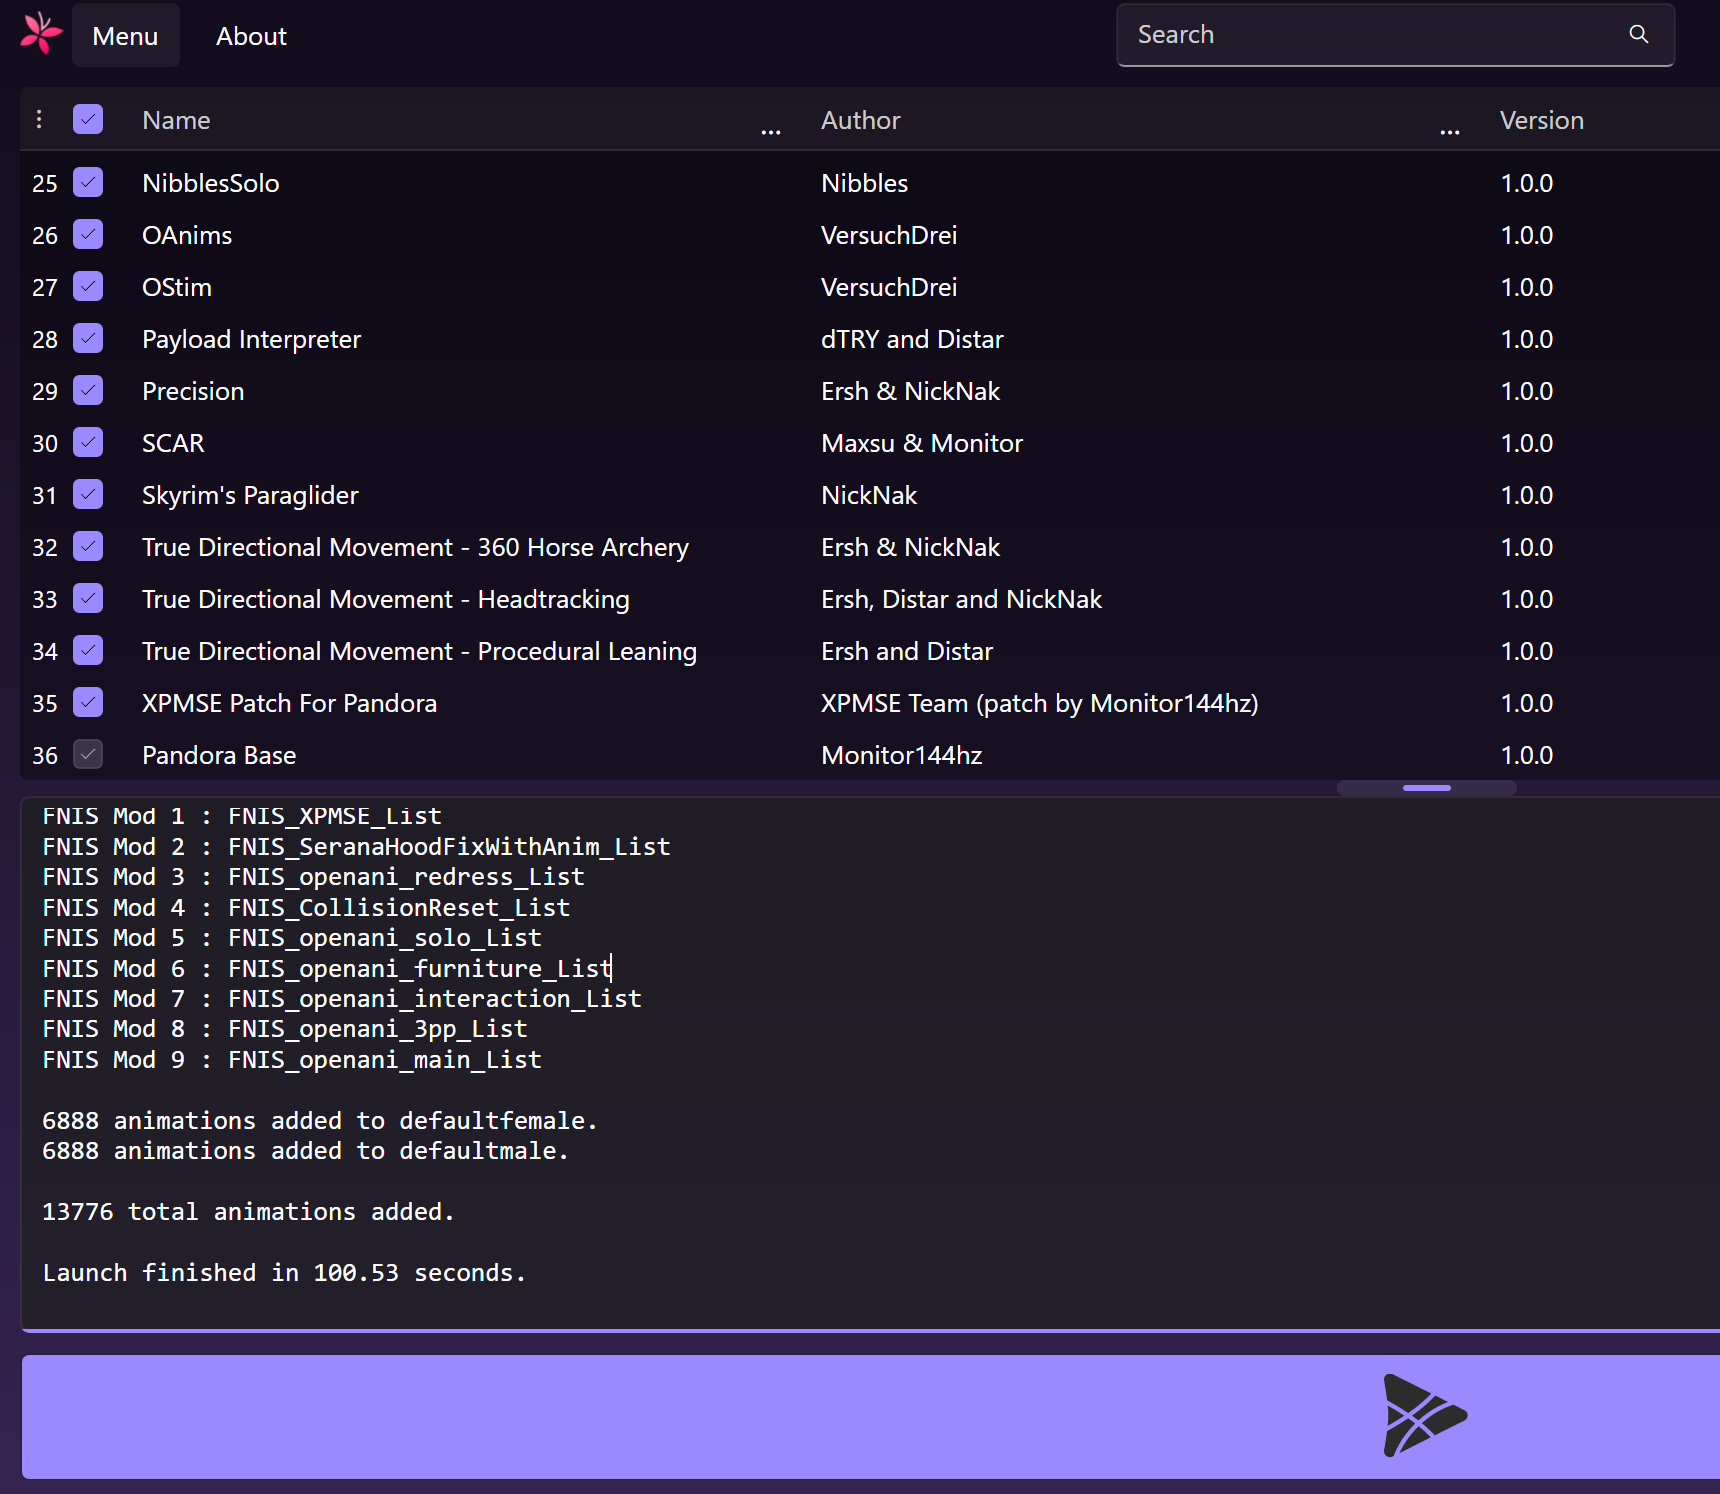Select the Skyrim's Paraglider row

250,495
